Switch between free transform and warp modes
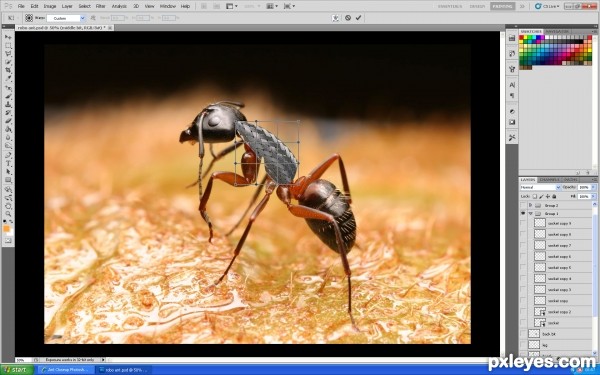 [x=336, y=18]
